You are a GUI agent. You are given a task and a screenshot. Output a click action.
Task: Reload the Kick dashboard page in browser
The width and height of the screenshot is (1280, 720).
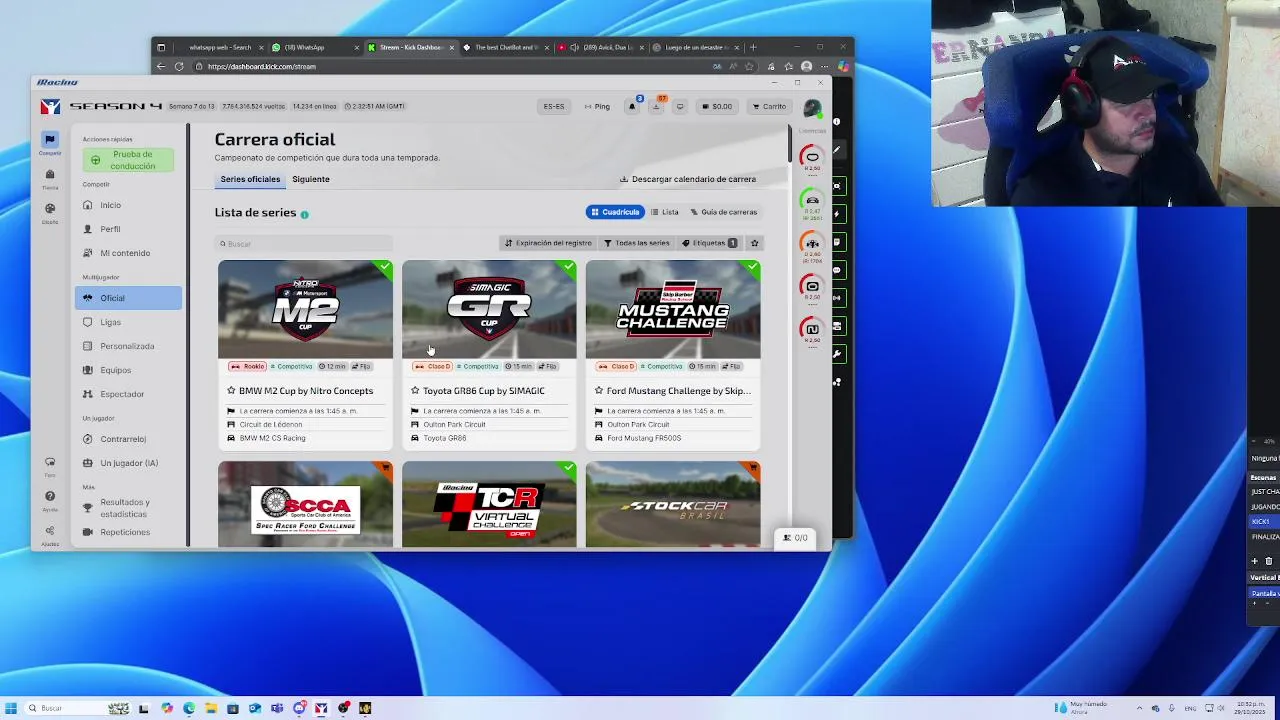point(179,67)
